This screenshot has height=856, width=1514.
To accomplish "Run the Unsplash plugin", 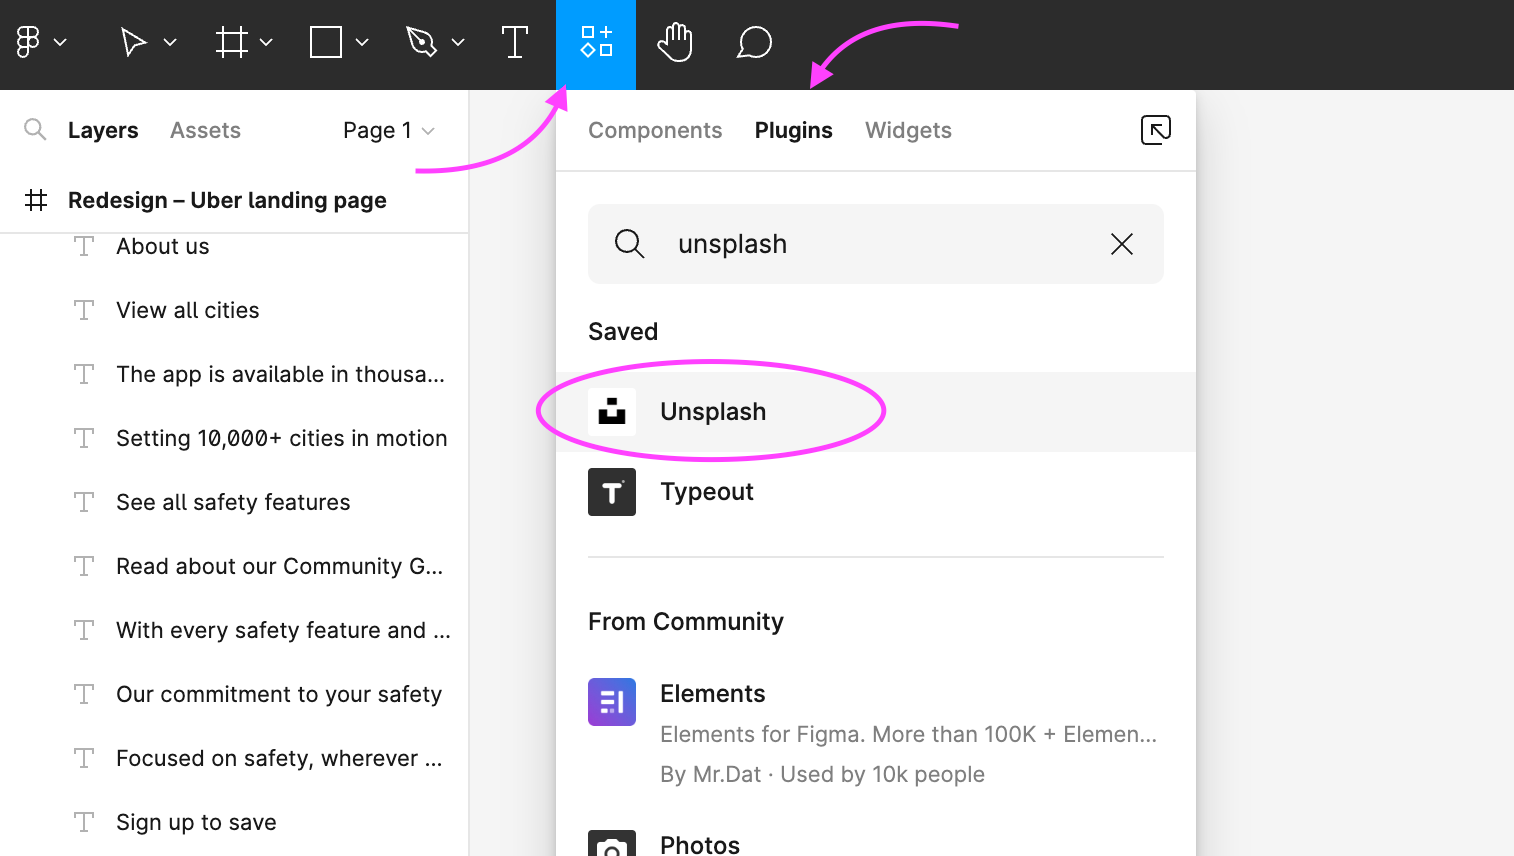I will 876,412.
